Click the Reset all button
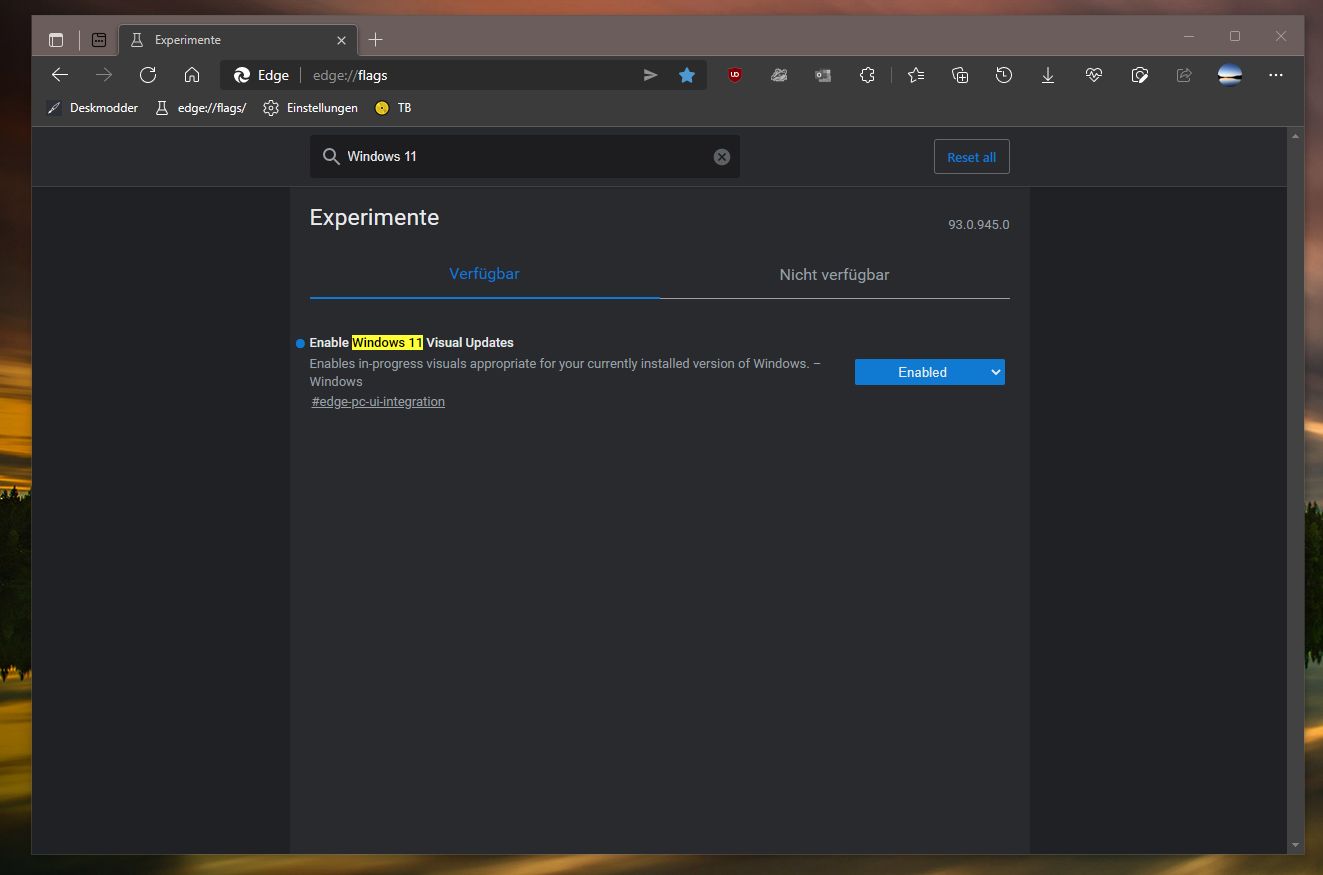Image resolution: width=1323 pixels, height=875 pixels. [x=972, y=157]
